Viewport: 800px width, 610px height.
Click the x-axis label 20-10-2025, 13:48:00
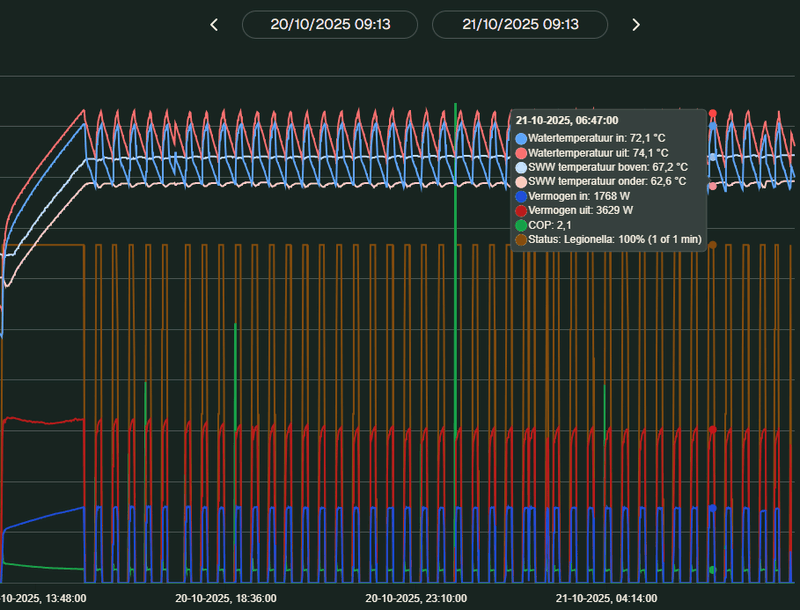coord(44,598)
